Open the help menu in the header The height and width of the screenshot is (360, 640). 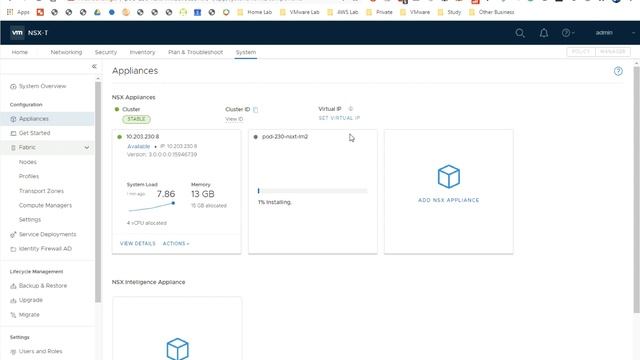coord(567,33)
